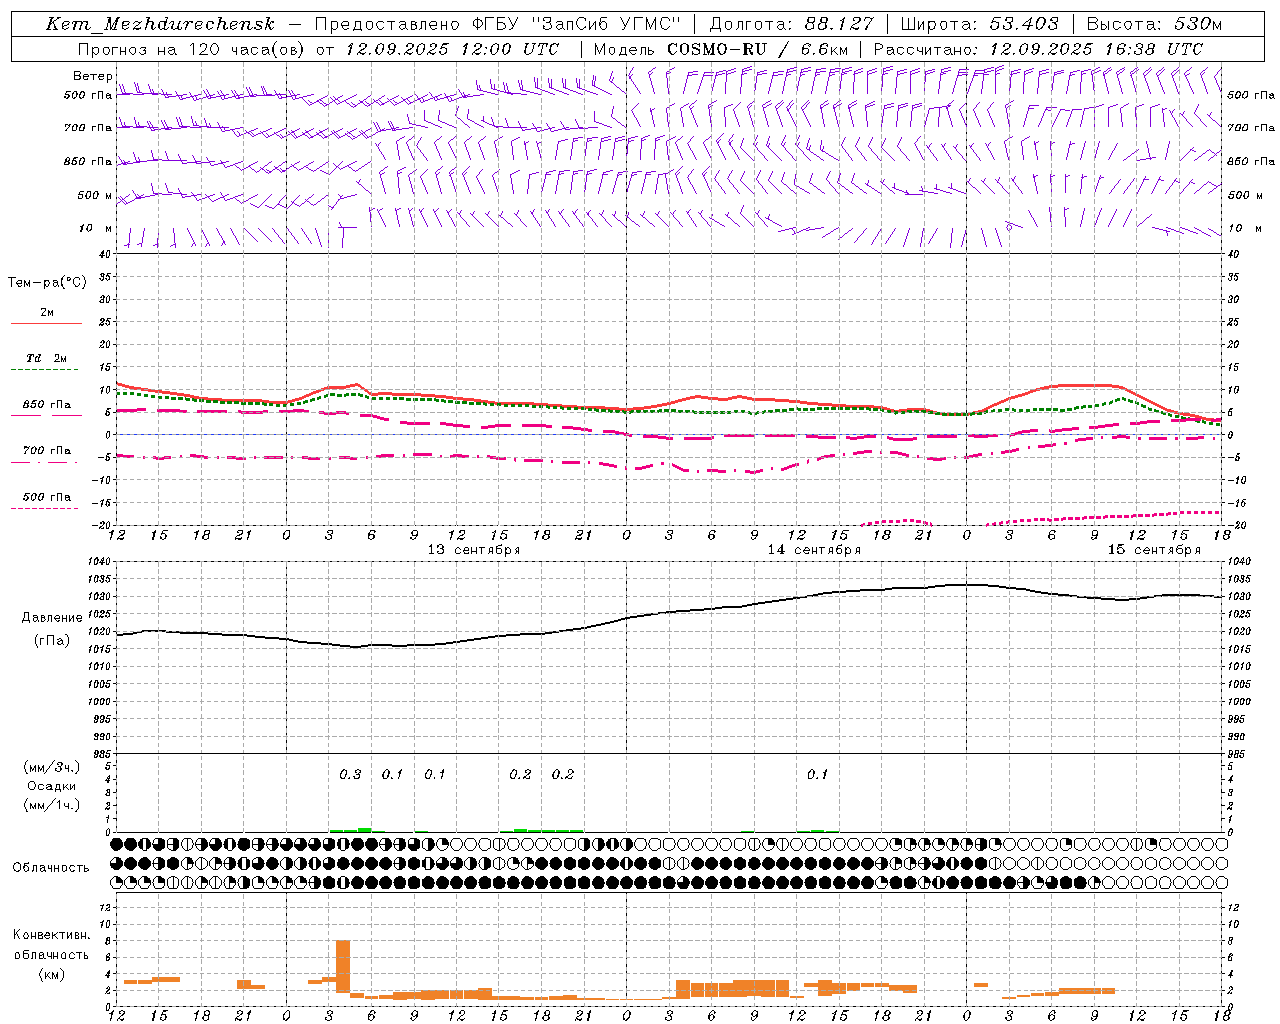Screen dimensions: 1280x1024
Task: Select the Осадки precipitation label
Action: [x=52, y=786]
